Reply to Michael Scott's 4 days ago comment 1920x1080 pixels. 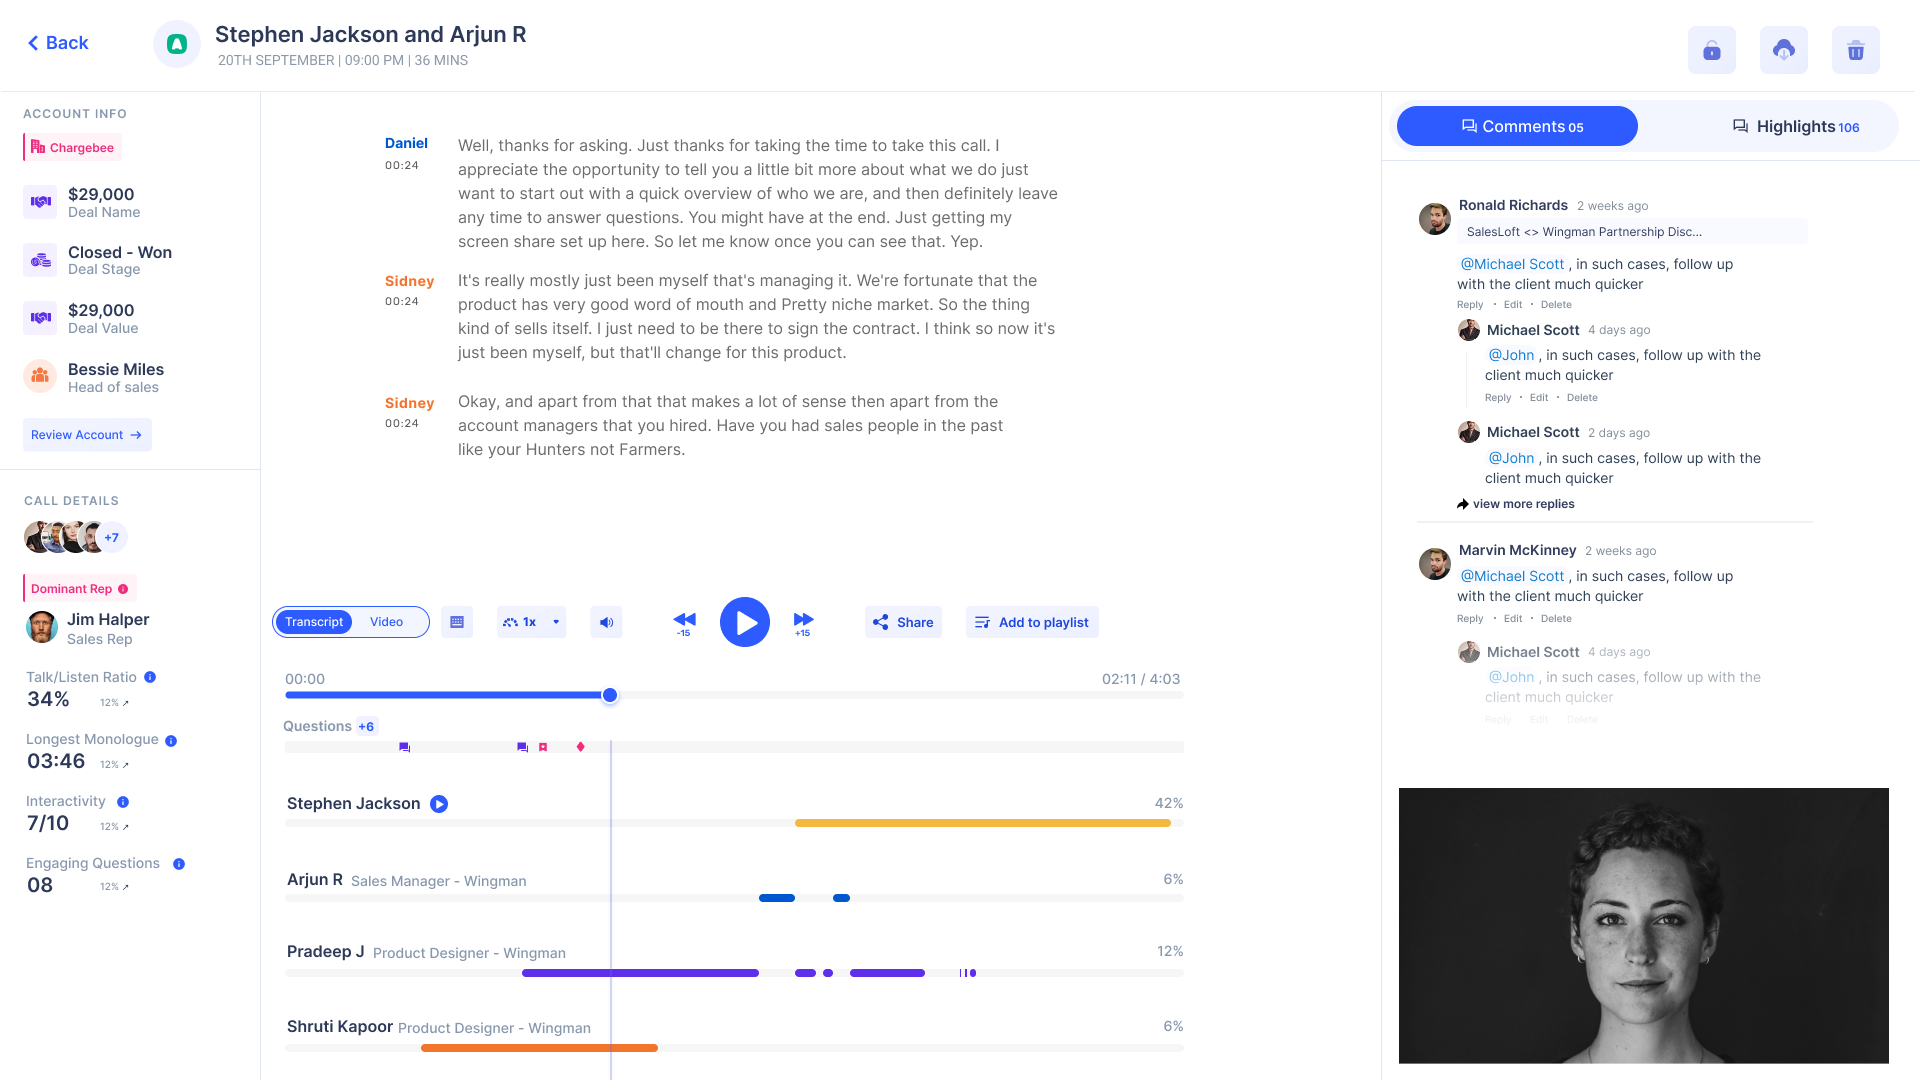(1498, 398)
